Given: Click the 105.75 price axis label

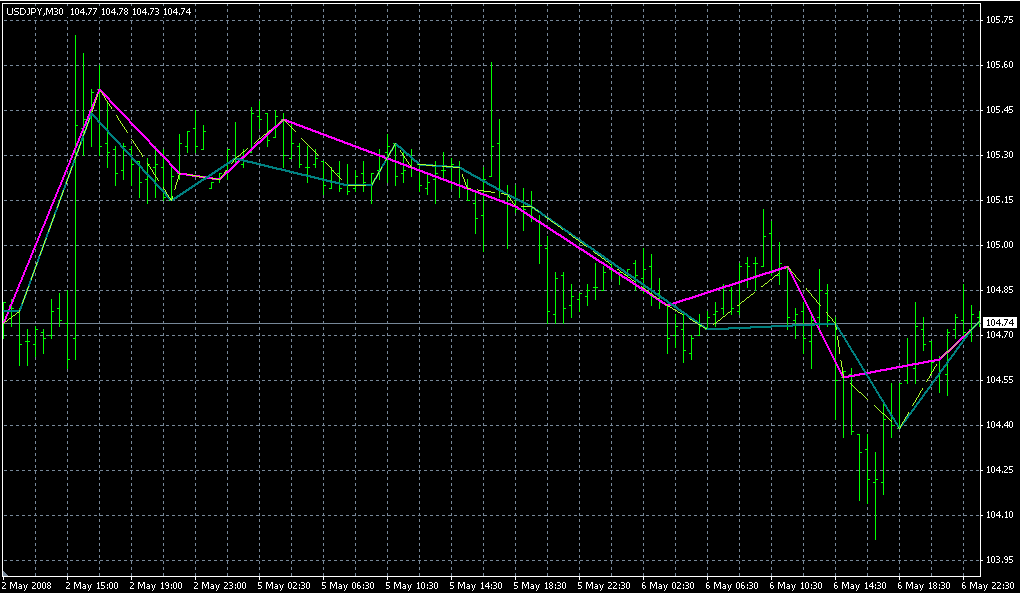Looking at the screenshot, I should (999, 20).
